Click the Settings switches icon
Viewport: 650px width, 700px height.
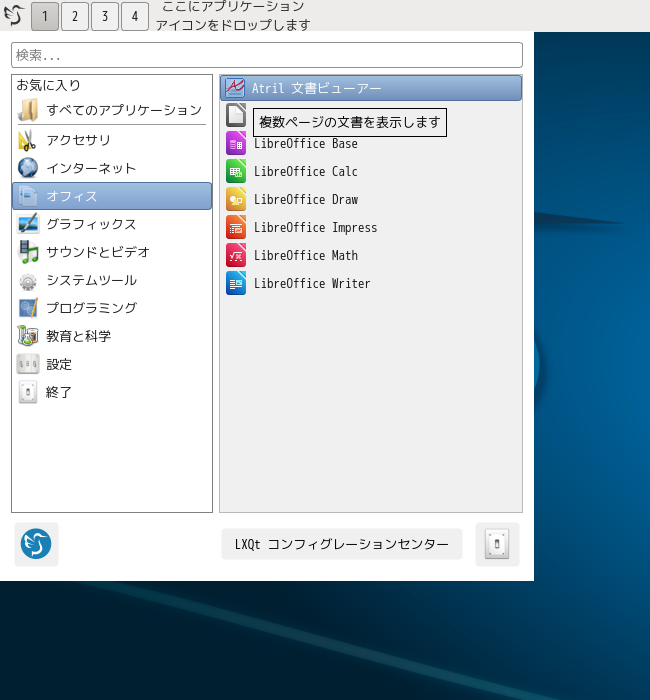28,364
